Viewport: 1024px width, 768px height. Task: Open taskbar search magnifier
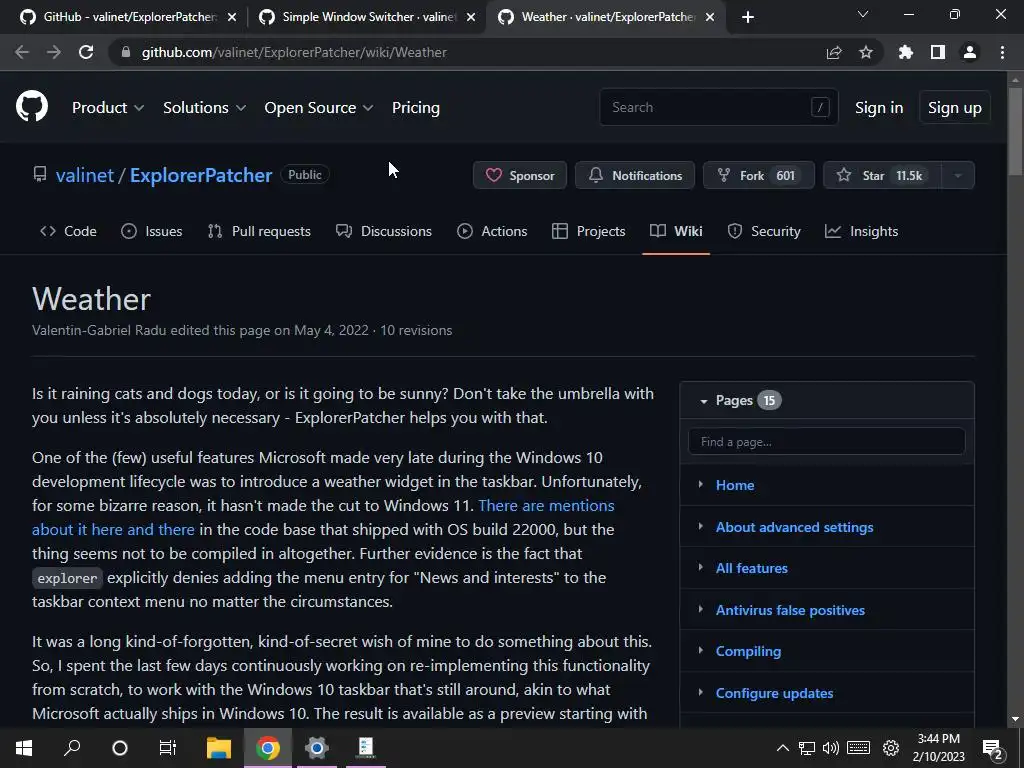point(72,748)
